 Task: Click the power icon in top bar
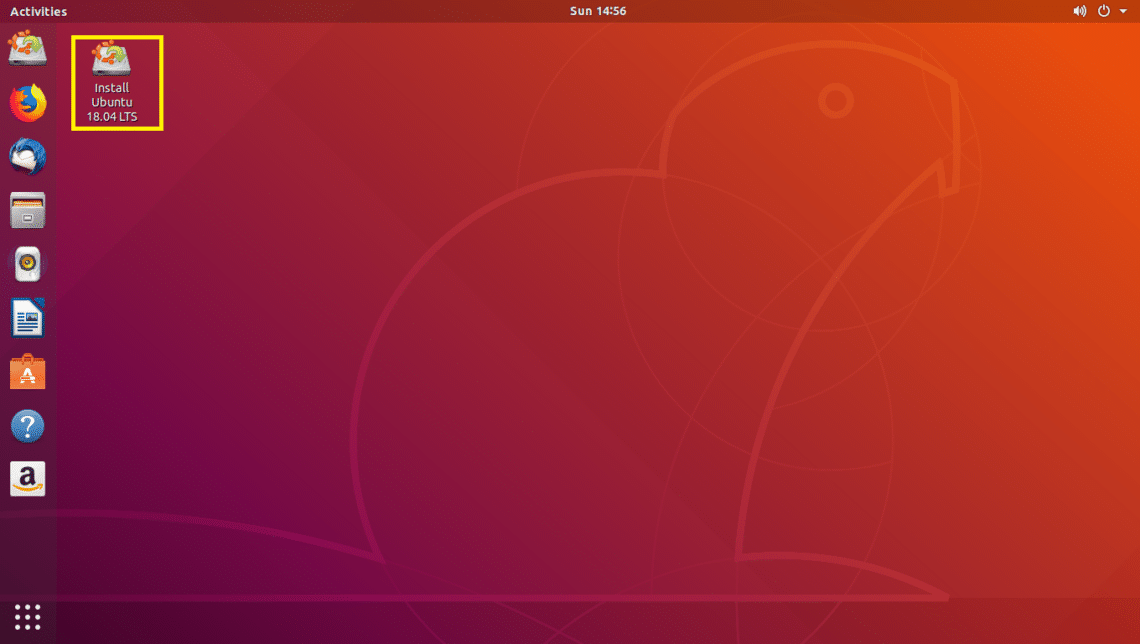(1104, 11)
